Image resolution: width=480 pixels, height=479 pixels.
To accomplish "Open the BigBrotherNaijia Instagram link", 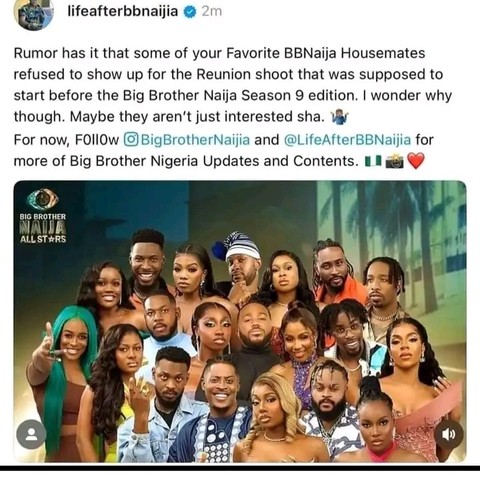I will [x=195, y=140].
